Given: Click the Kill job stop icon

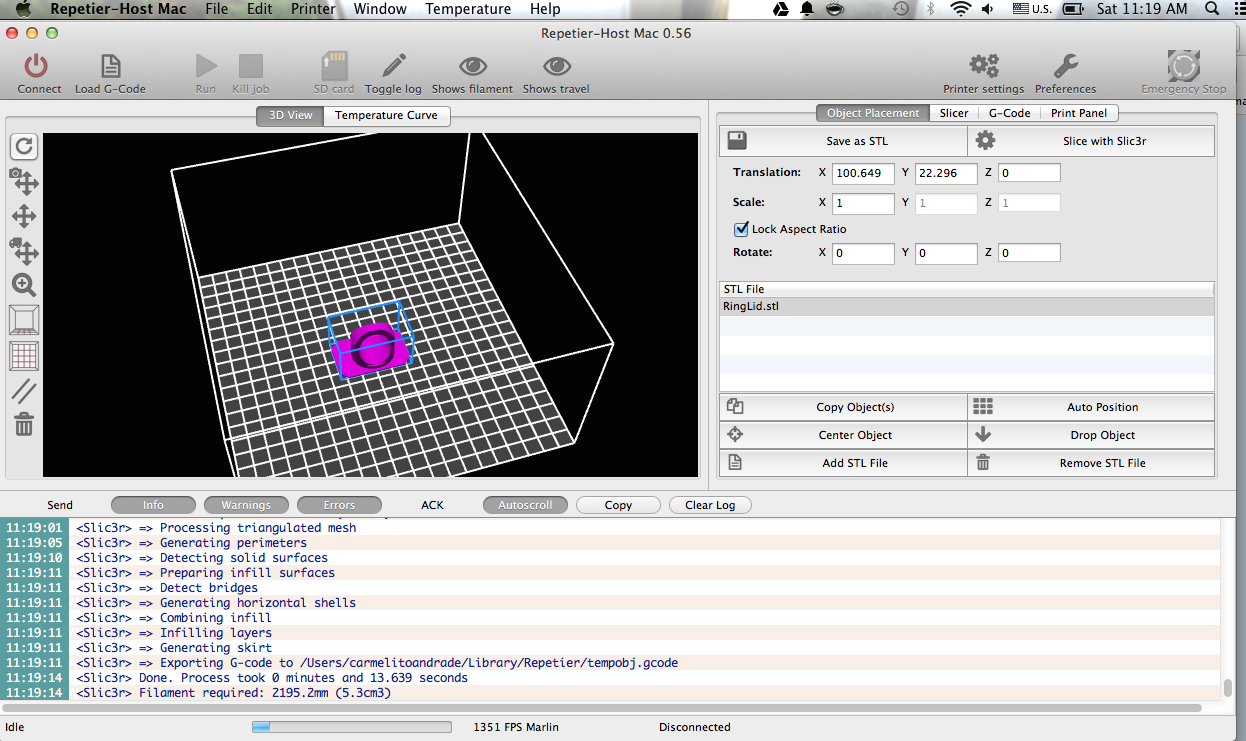Looking at the screenshot, I should [x=250, y=66].
